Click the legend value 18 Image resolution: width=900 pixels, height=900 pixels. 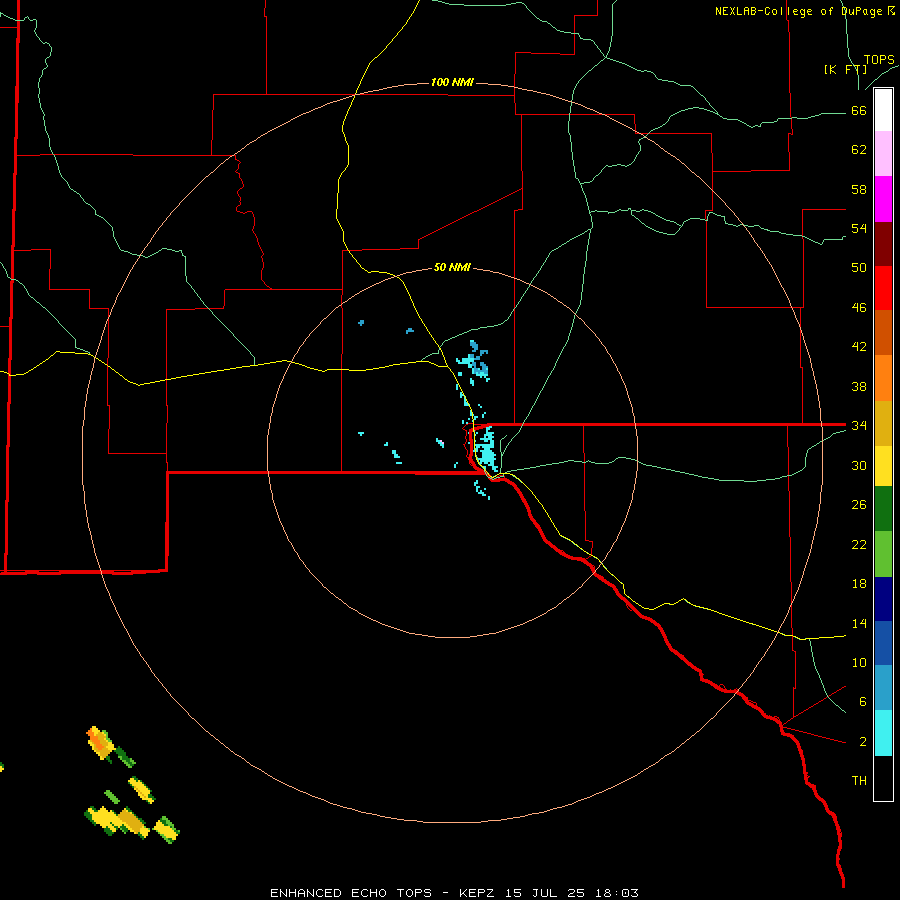pos(859,584)
